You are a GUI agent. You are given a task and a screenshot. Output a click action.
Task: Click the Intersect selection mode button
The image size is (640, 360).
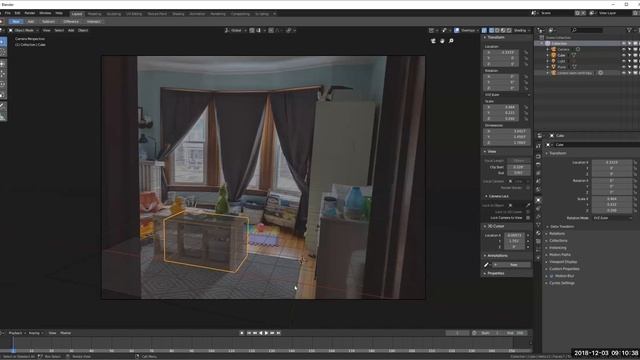coord(93,22)
